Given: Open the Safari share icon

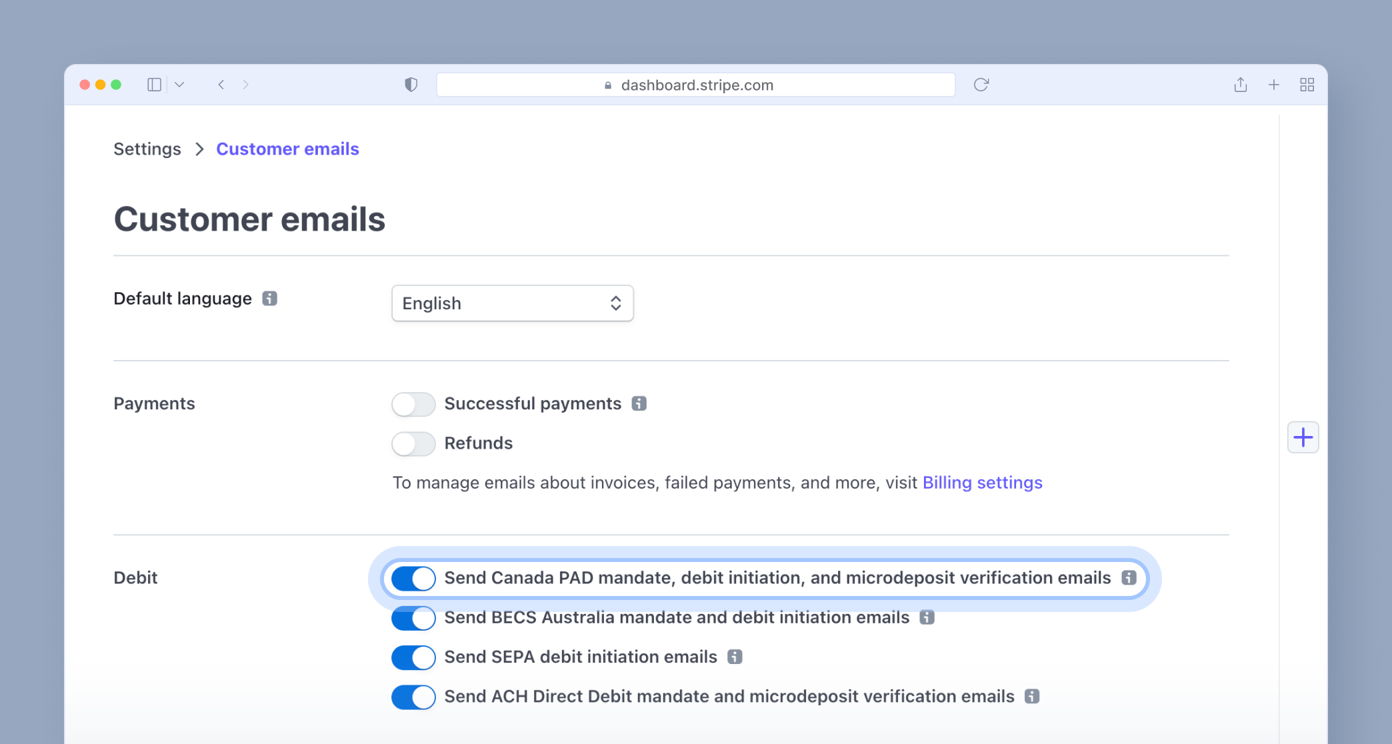Looking at the screenshot, I should pyautogui.click(x=1240, y=84).
